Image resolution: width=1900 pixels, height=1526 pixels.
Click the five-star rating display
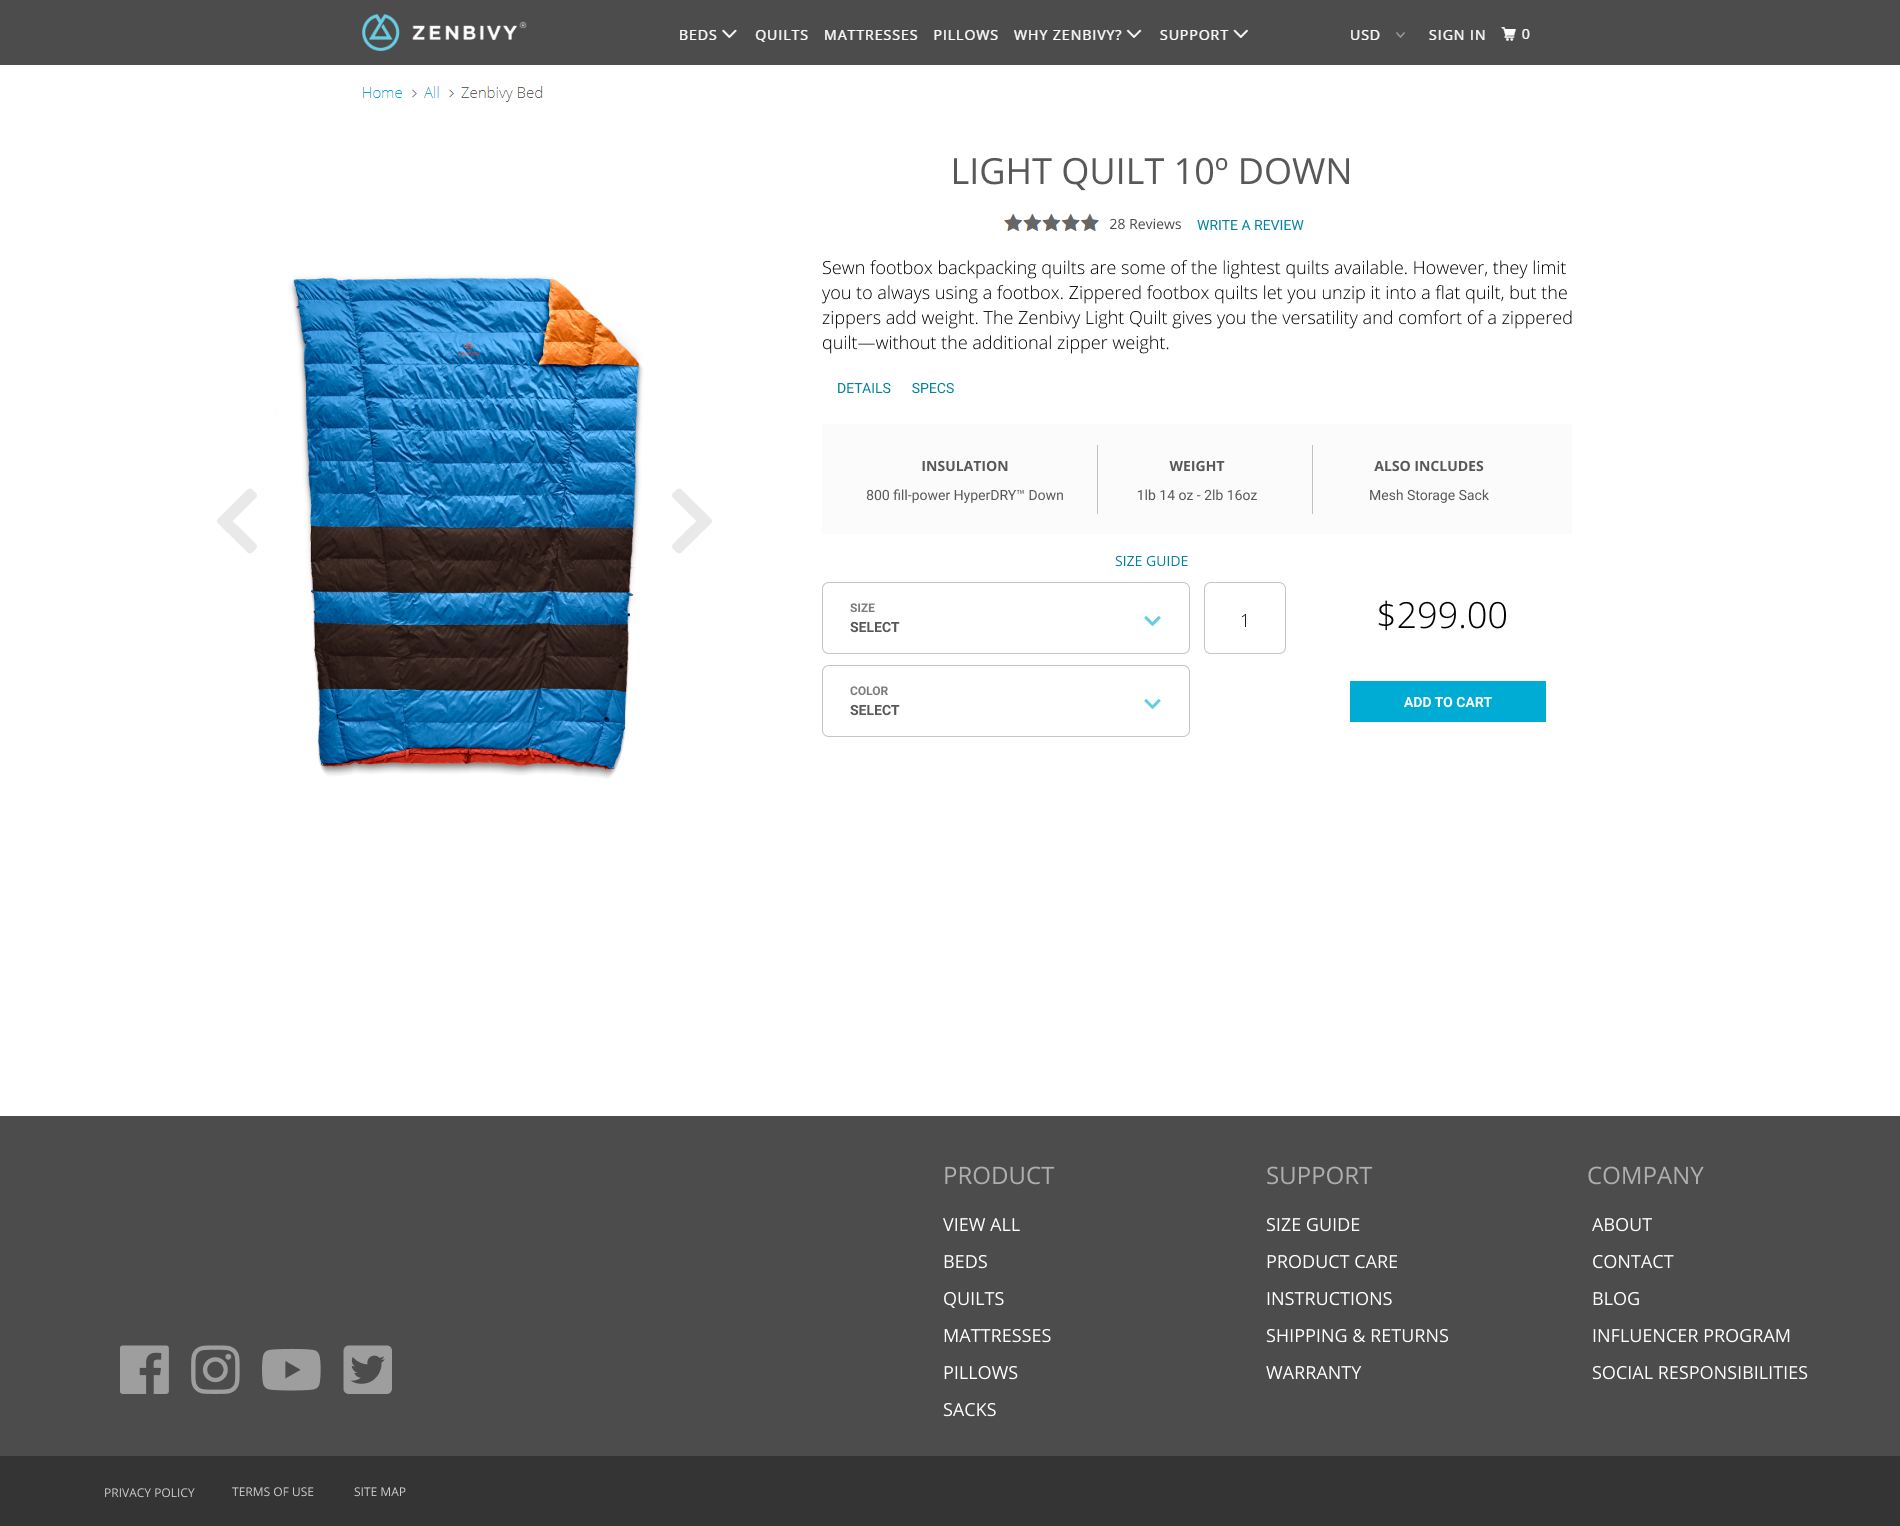click(1051, 223)
